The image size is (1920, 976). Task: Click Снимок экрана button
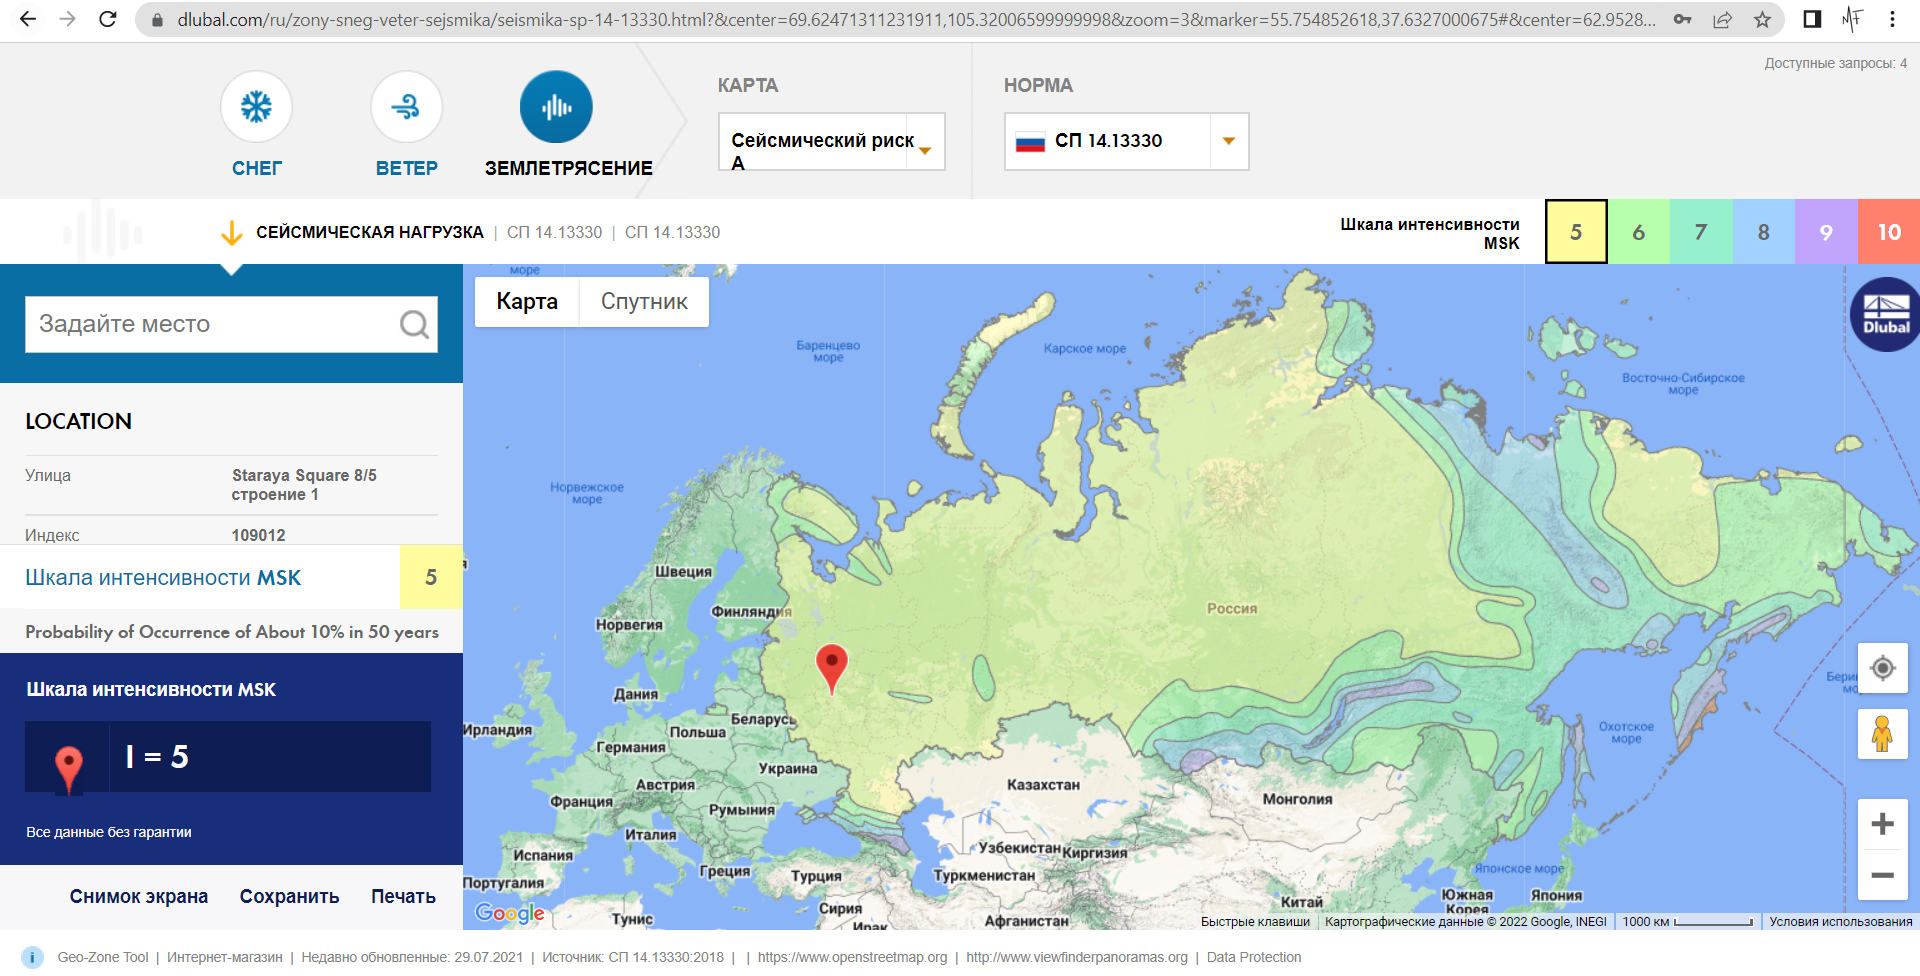coord(139,896)
